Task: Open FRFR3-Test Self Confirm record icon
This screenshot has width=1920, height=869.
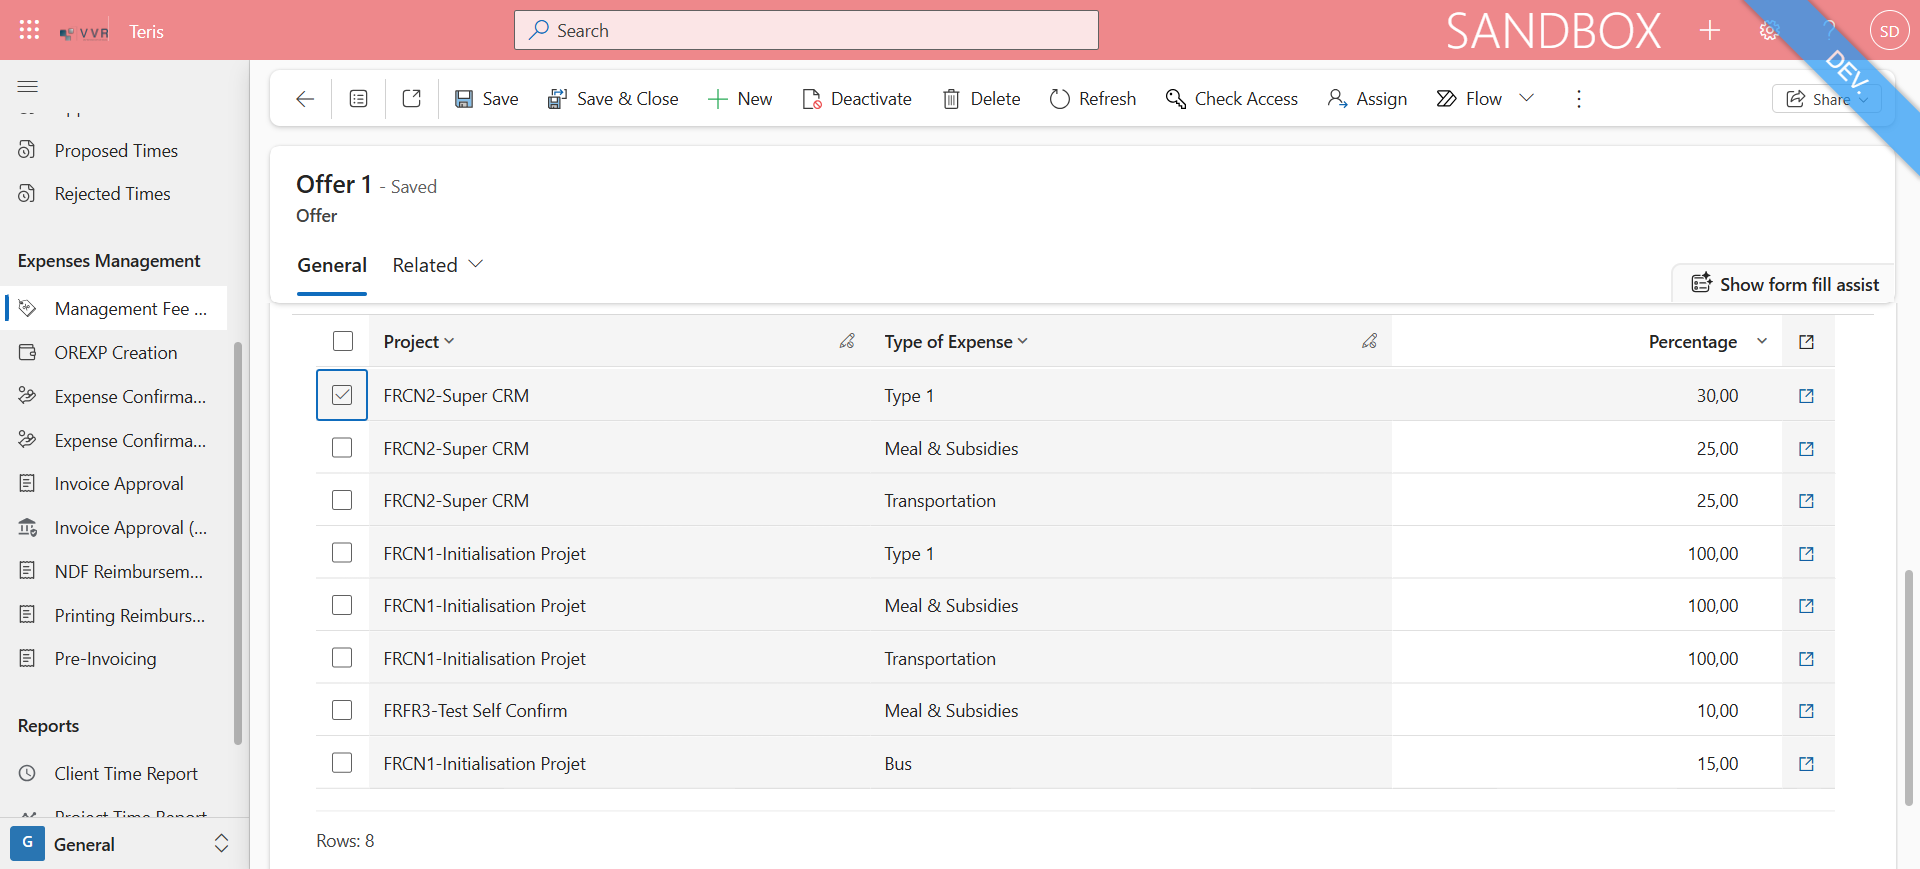Action: point(1806,711)
